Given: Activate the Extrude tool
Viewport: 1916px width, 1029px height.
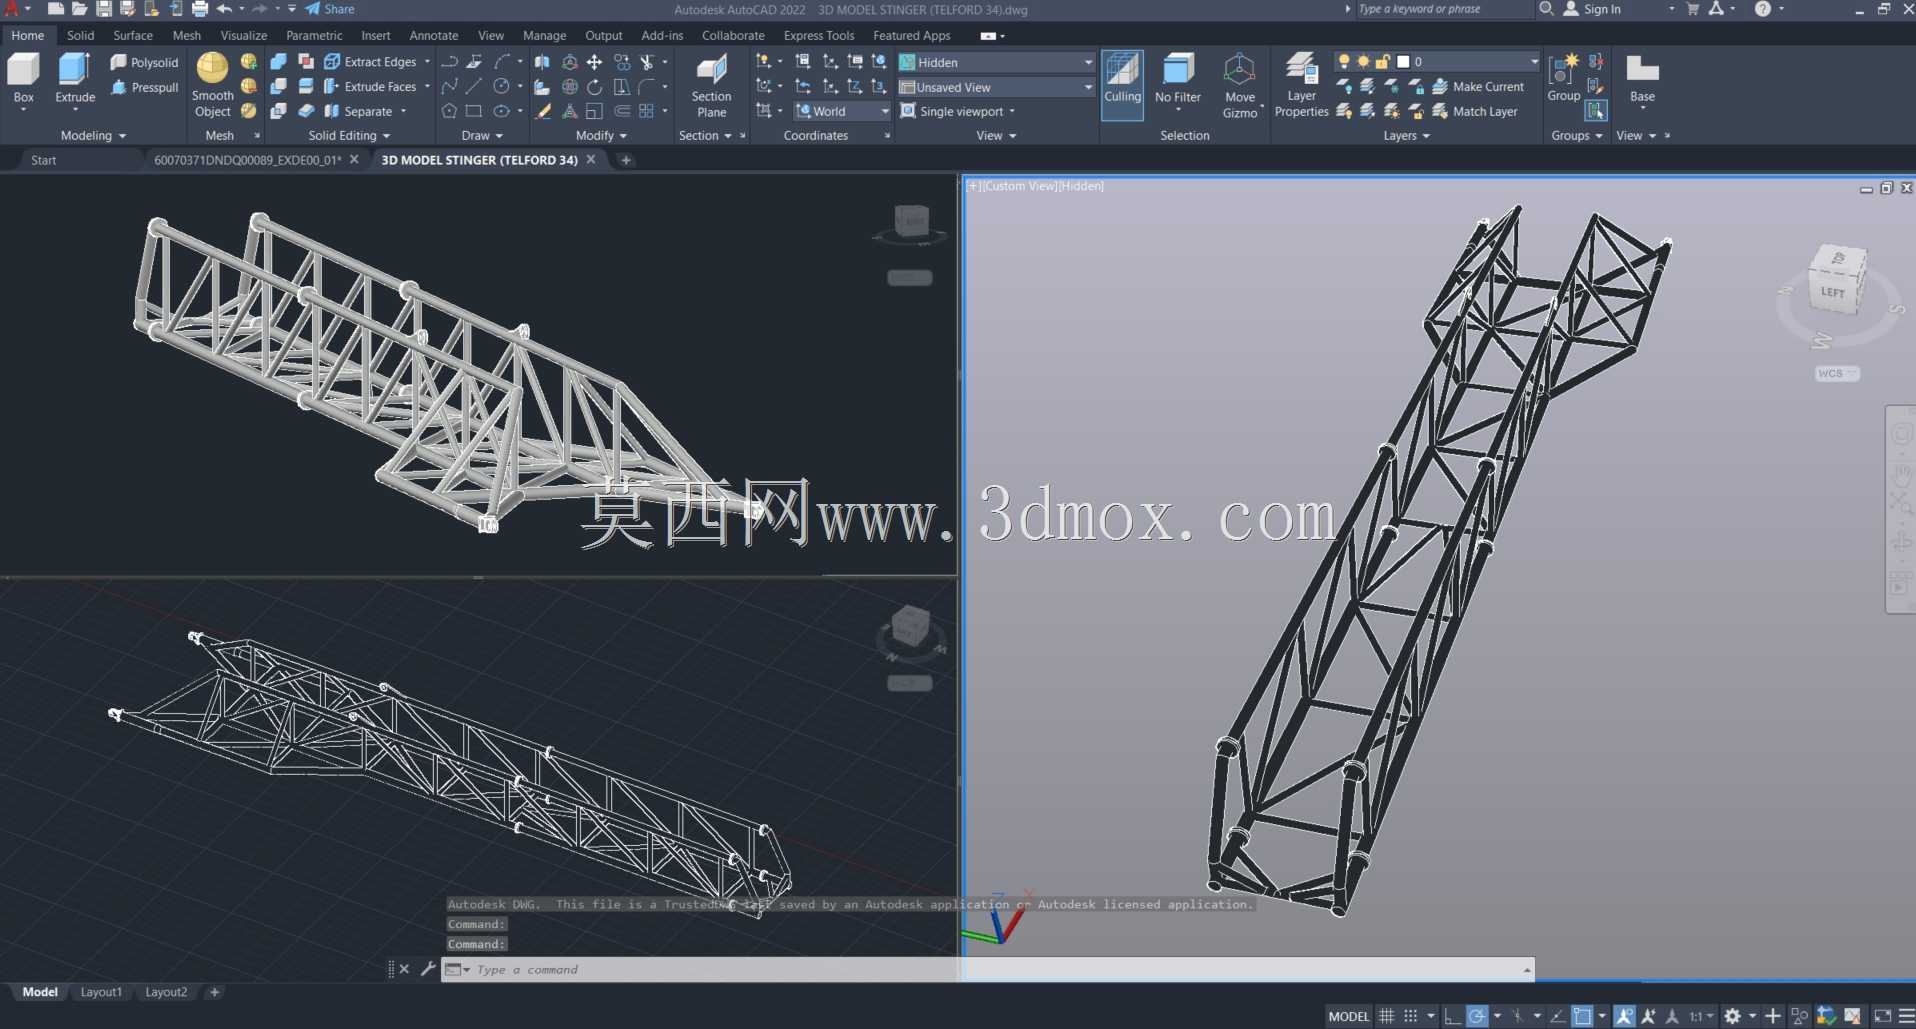Looking at the screenshot, I should (75, 78).
